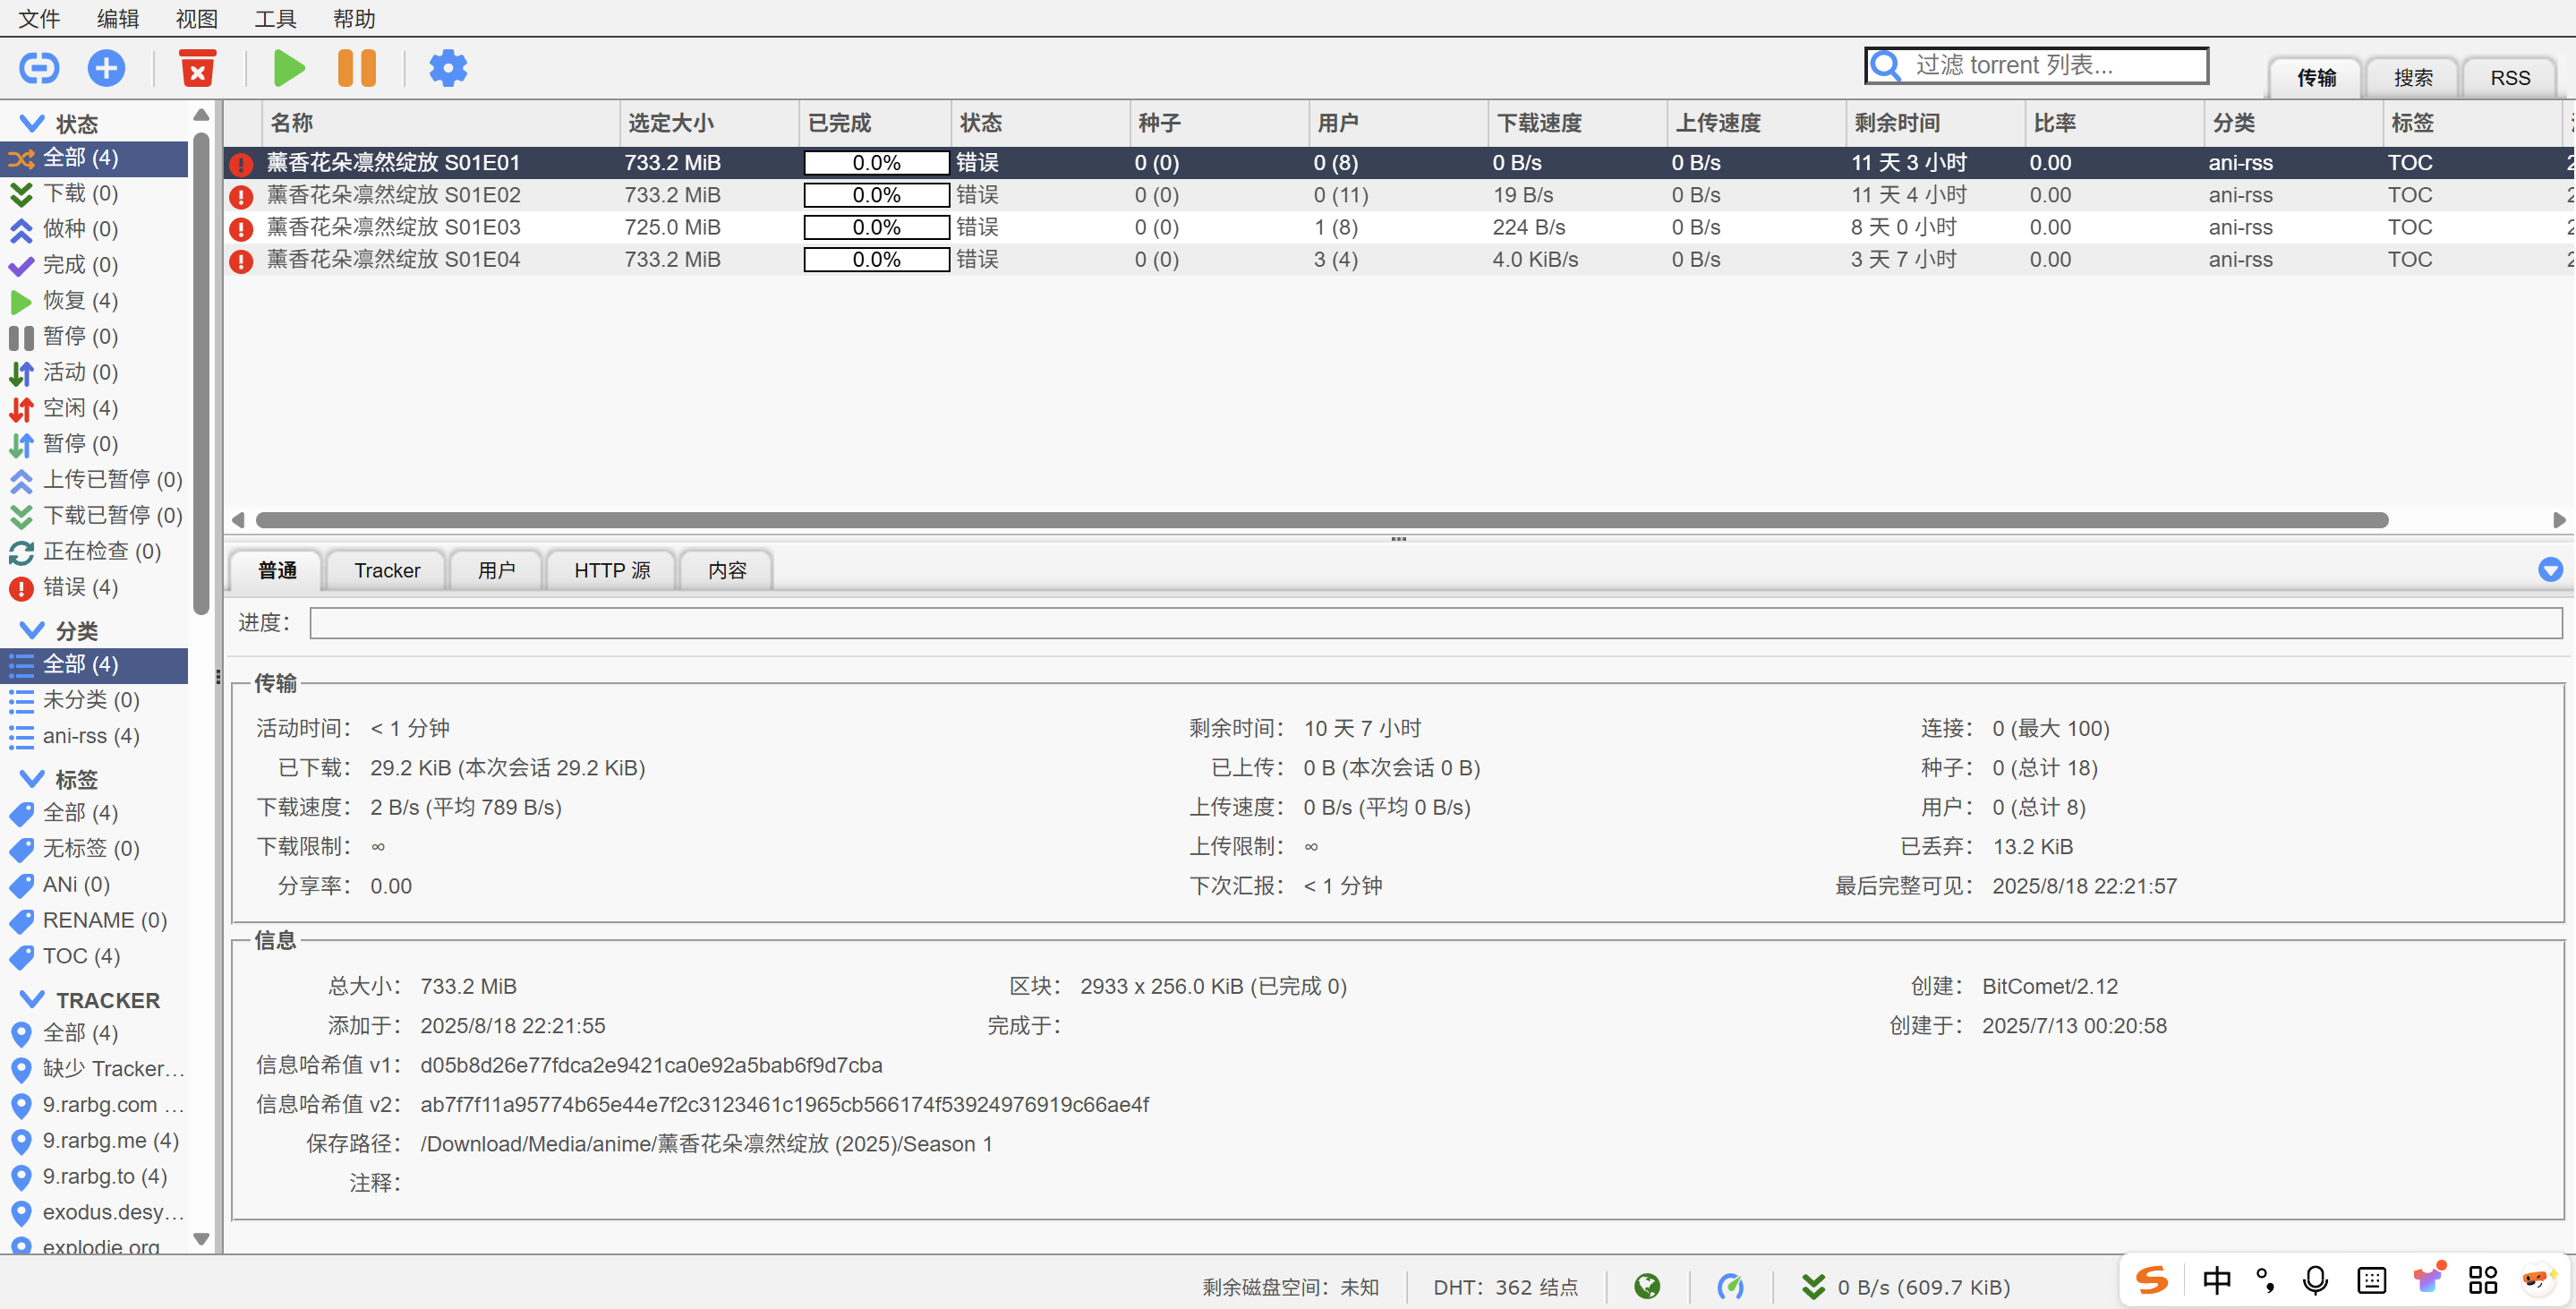Click the error icon of S01E02 row
Image resolution: width=2576 pixels, height=1309 pixels.
(241, 196)
